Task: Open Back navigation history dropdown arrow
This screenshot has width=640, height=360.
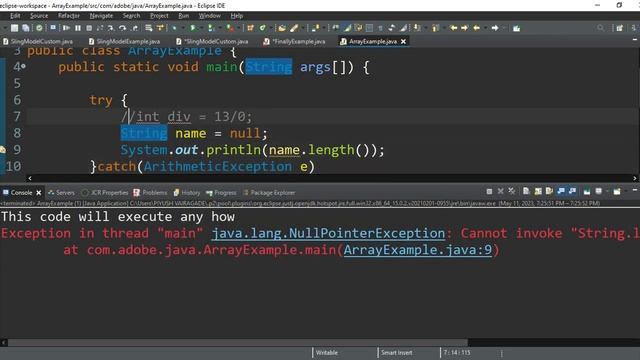Action: [x=486, y=28]
